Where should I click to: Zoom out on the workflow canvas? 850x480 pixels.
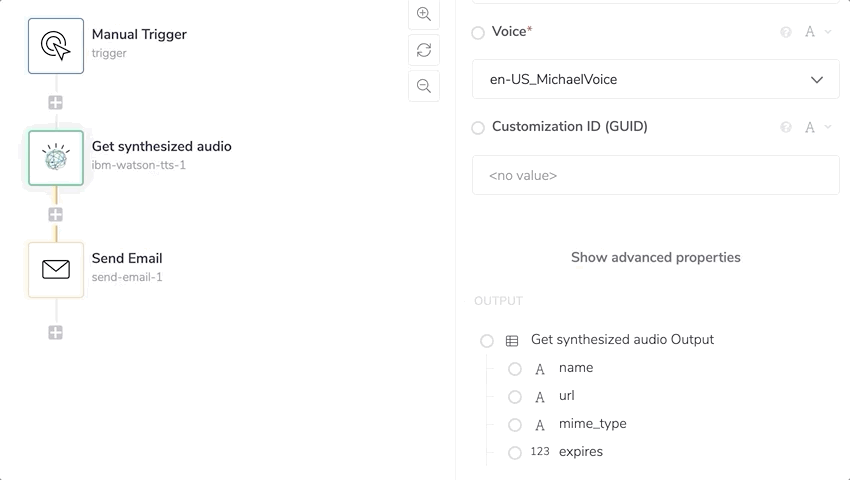click(424, 86)
